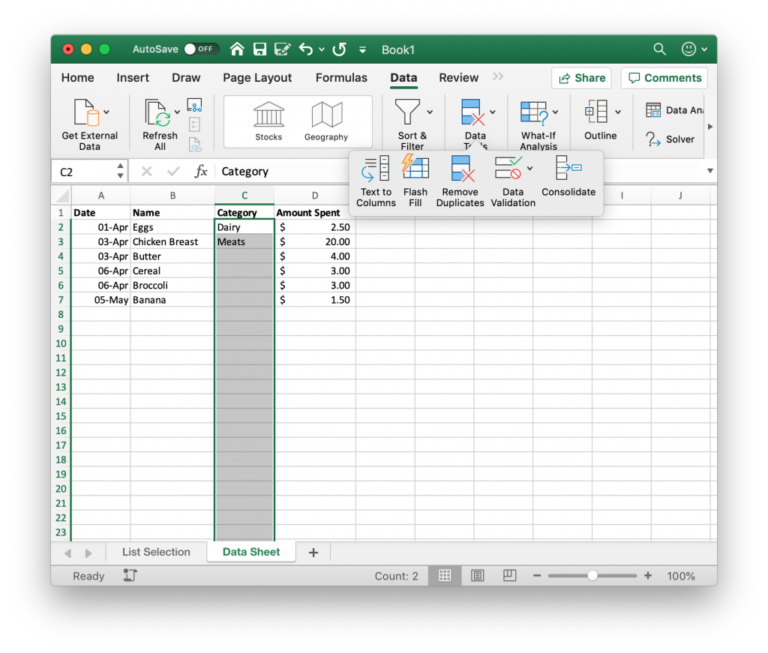
Task: Click the Data Validation icon
Action: pyautogui.click(x=508, y=168)
